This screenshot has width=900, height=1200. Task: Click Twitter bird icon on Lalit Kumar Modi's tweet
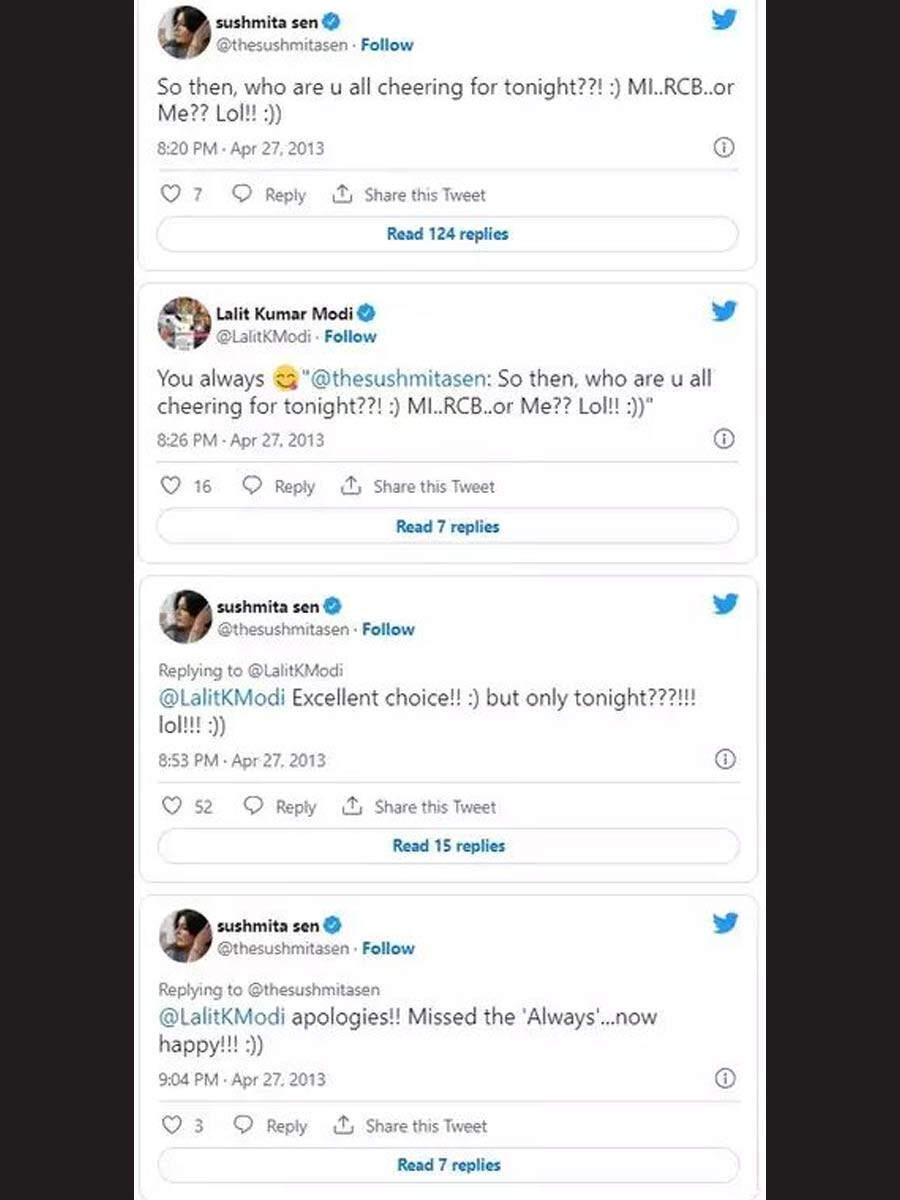click(x=725, y=311)
